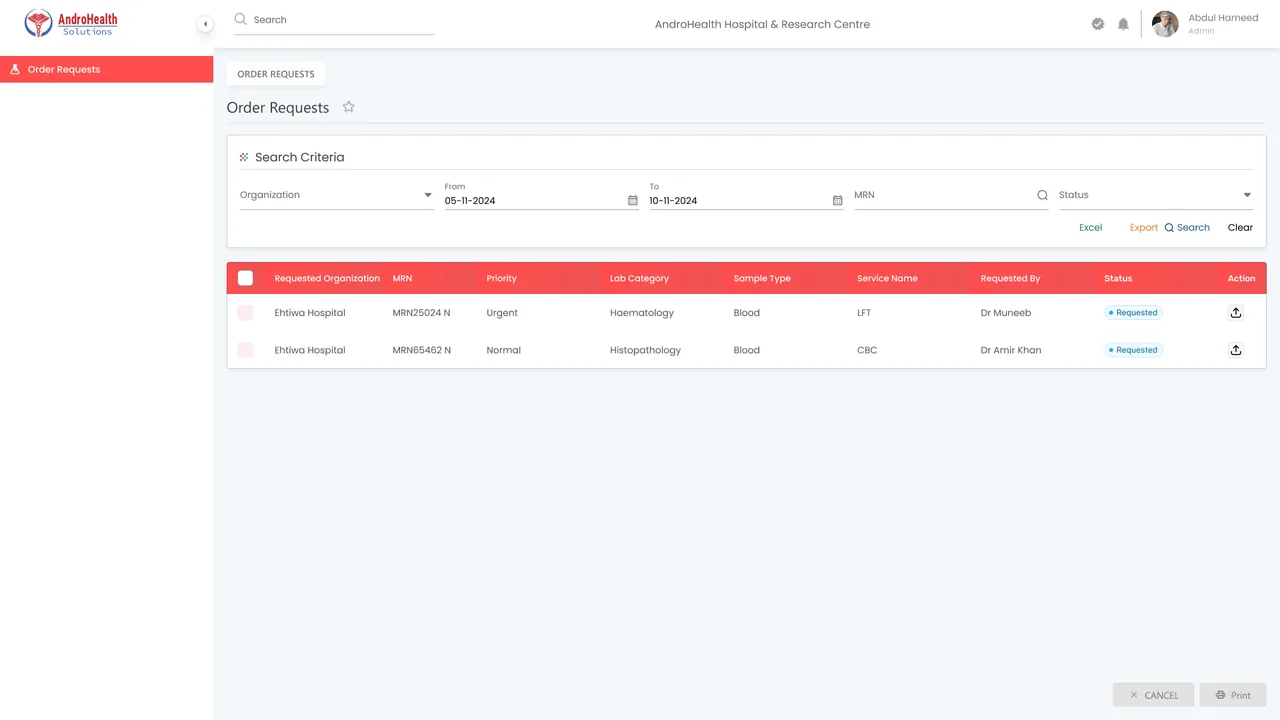1280x720 pixels.
Task: Check the Ehtiwa Hospital CBC row checkbox
Action: [246, 350]
